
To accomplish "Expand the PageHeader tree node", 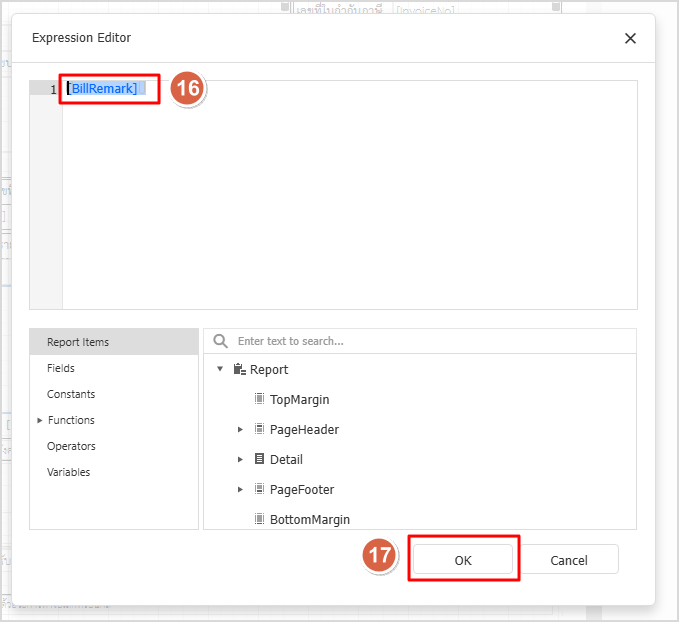I will click(240, 429).
